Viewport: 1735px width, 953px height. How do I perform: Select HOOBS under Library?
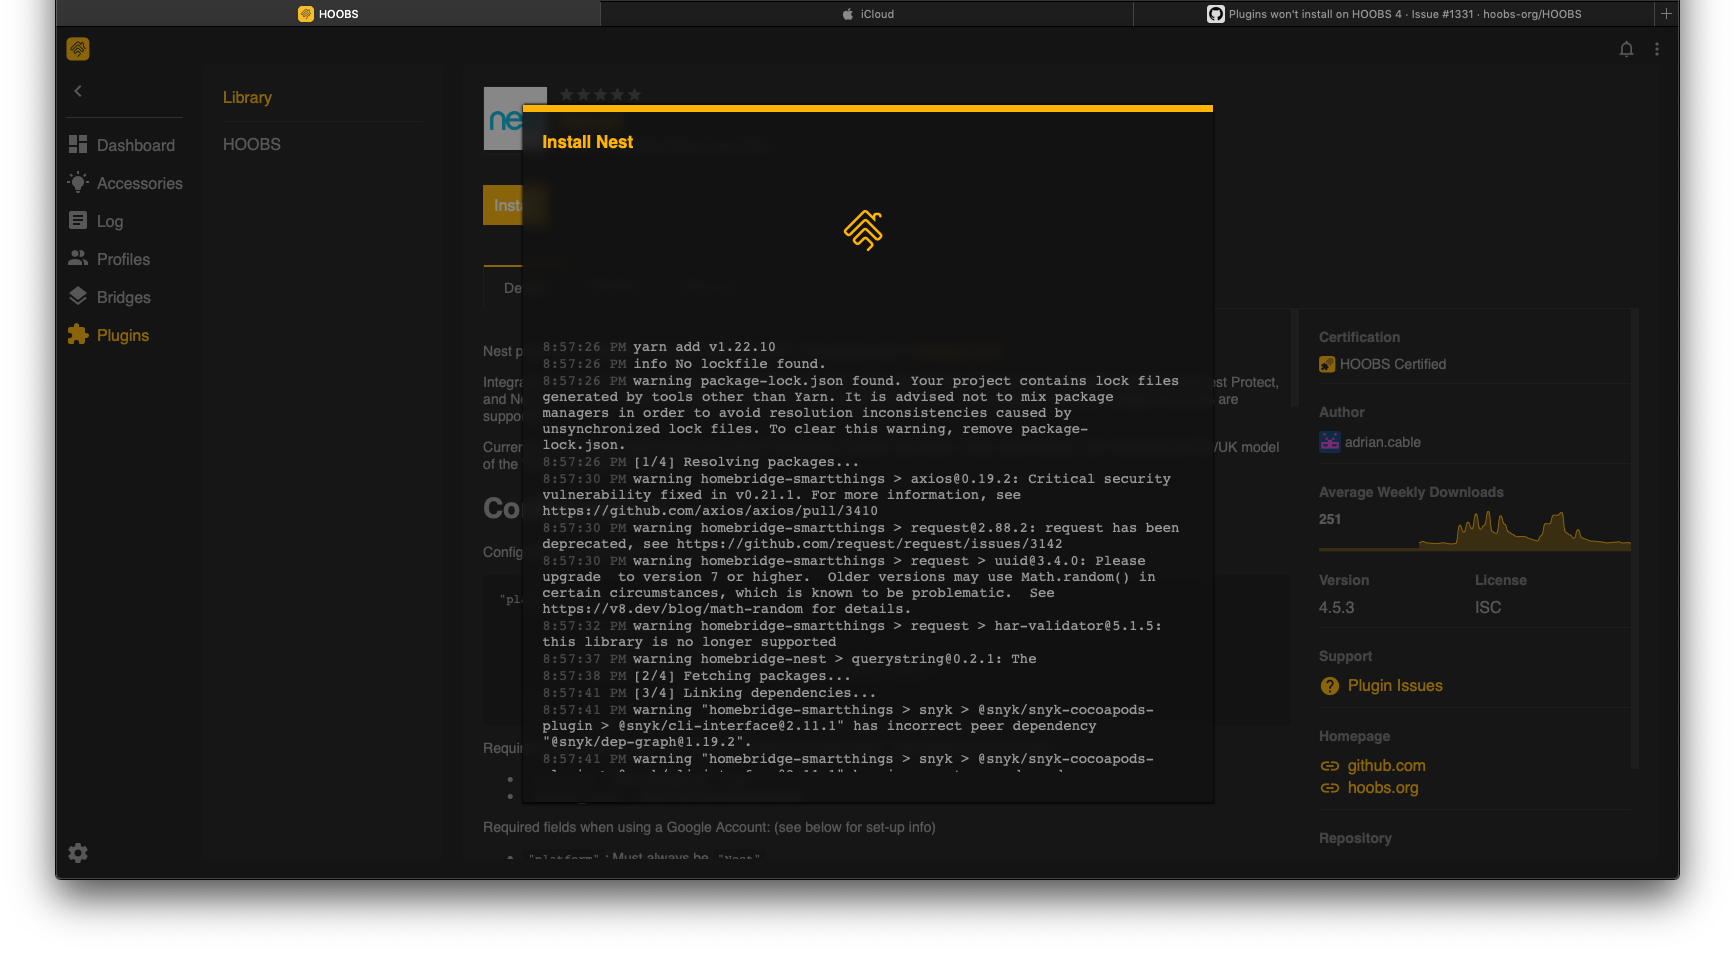tap(251, 144)
